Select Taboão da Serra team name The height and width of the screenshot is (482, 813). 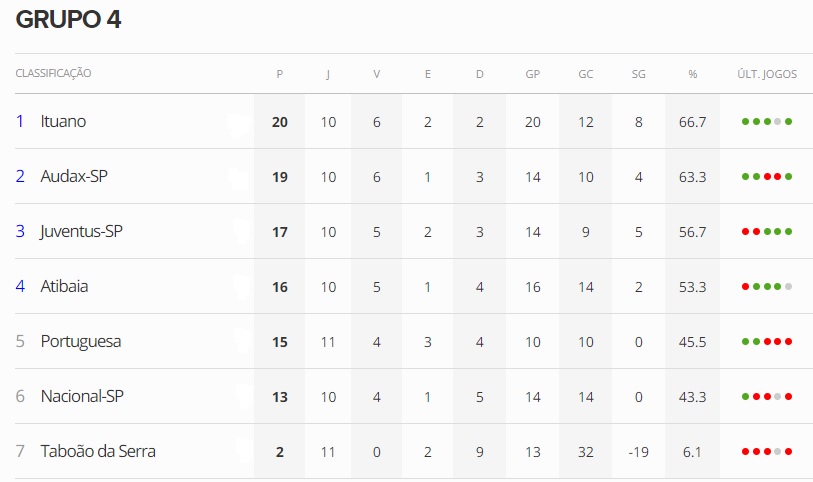[98, 451]
